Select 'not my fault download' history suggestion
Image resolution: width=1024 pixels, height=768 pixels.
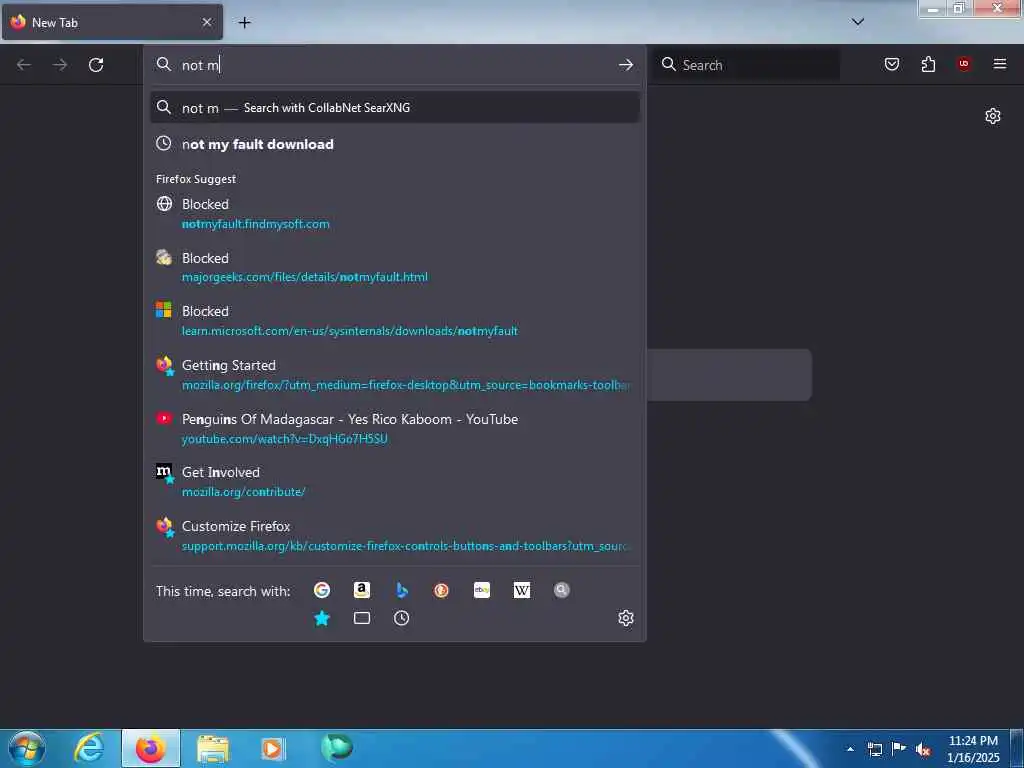[394, 144]
